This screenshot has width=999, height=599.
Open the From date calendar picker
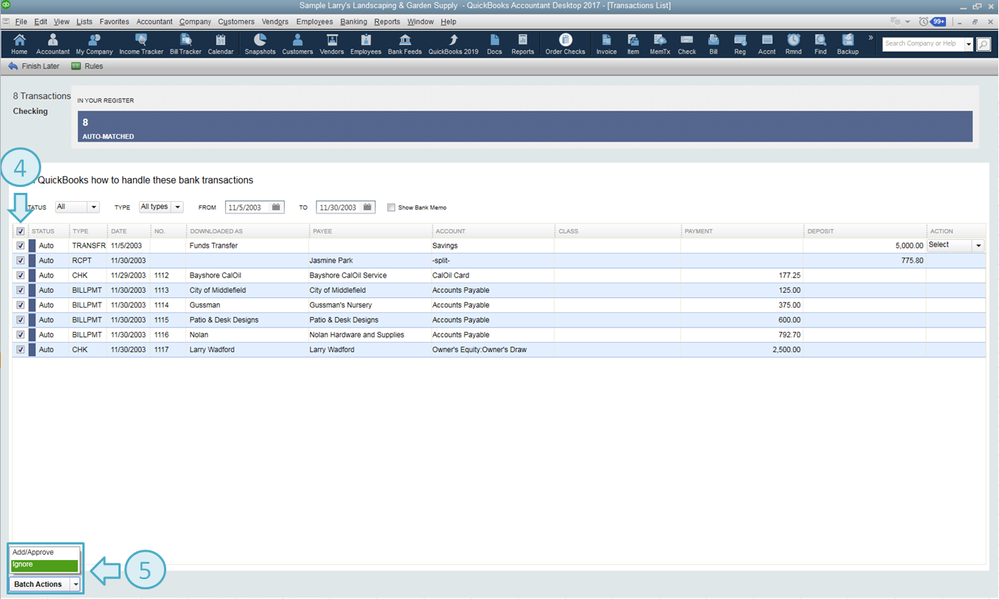tap(276, 207)
